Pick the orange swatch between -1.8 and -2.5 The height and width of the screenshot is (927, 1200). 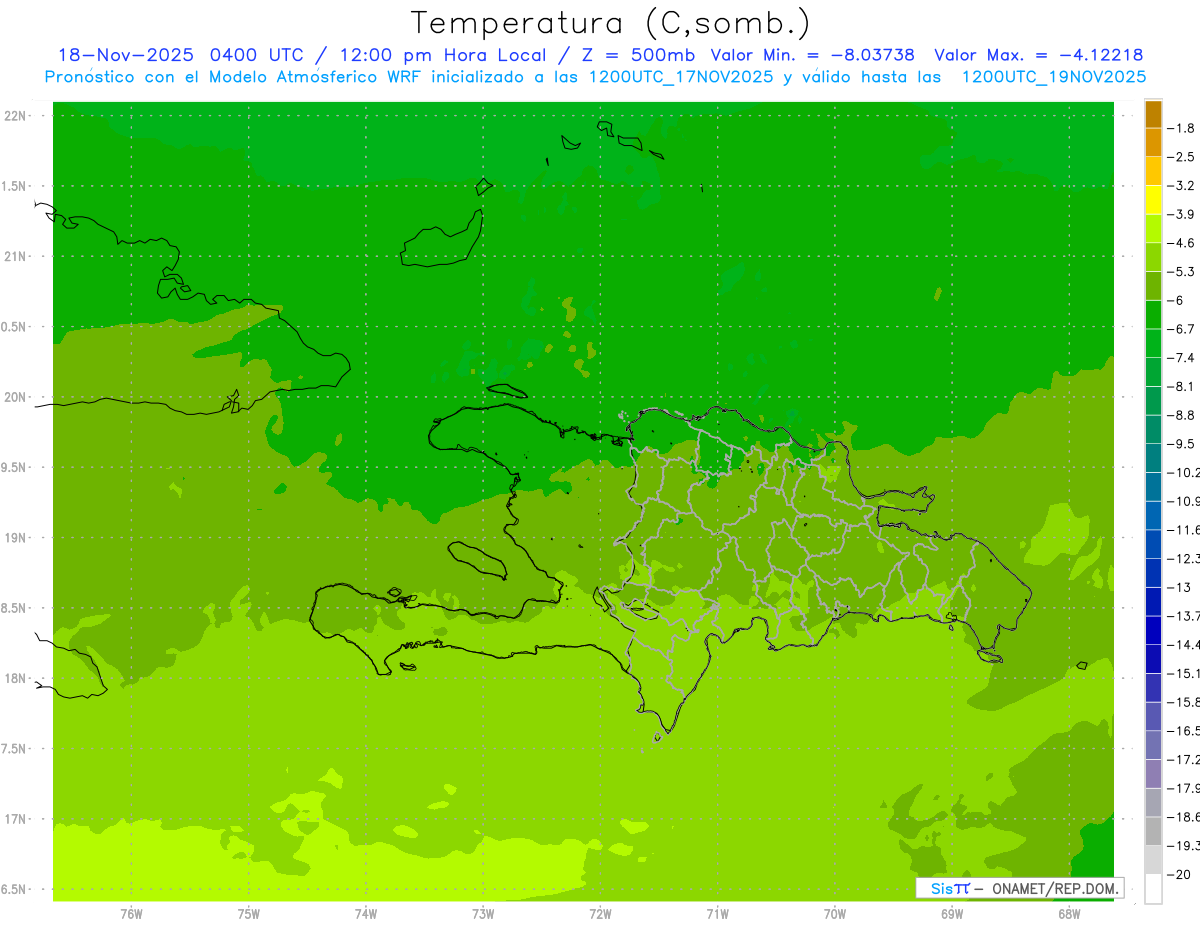1153,142
